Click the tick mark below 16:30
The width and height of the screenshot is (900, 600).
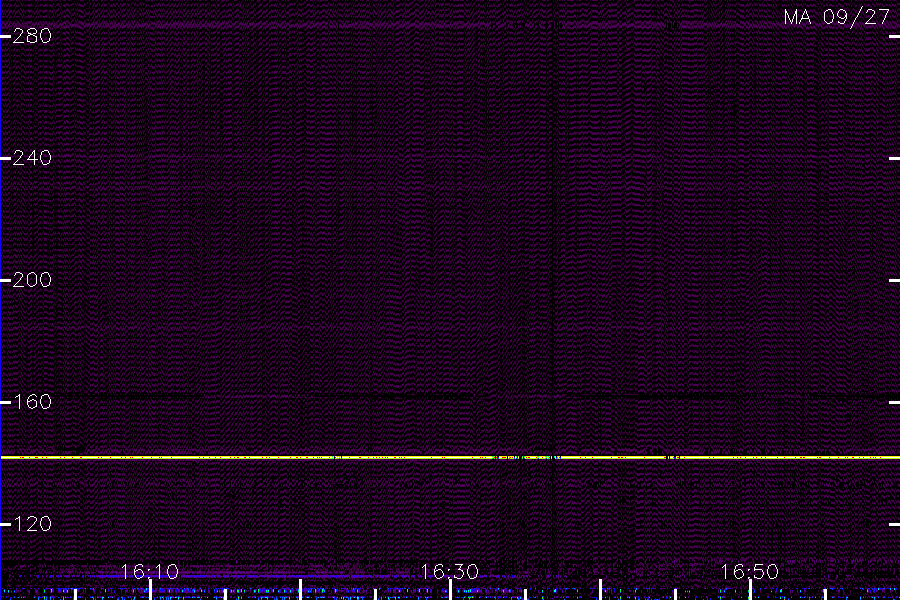[450, 590]
